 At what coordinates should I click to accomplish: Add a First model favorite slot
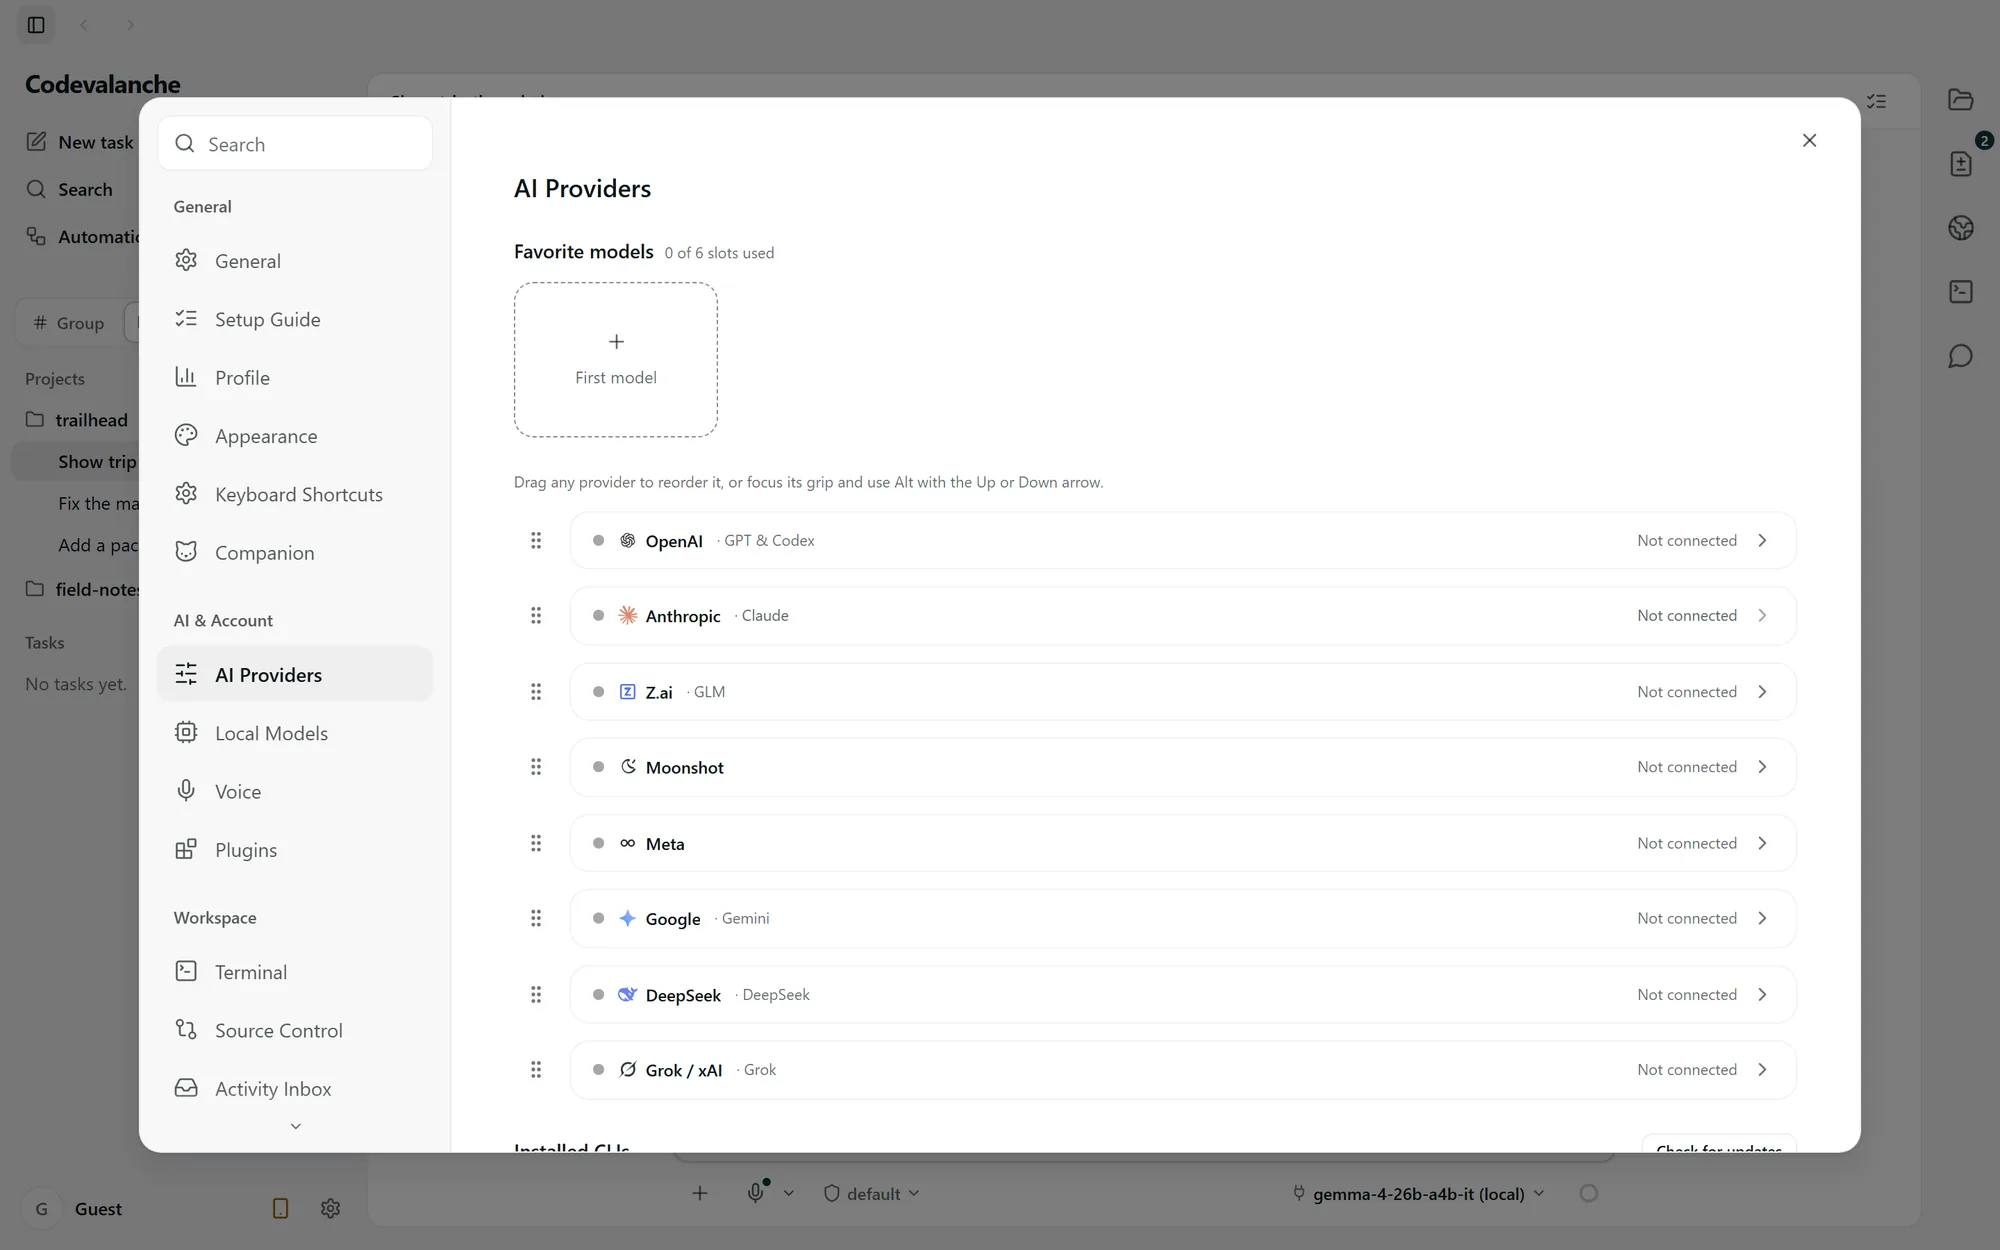click(616, 359)
